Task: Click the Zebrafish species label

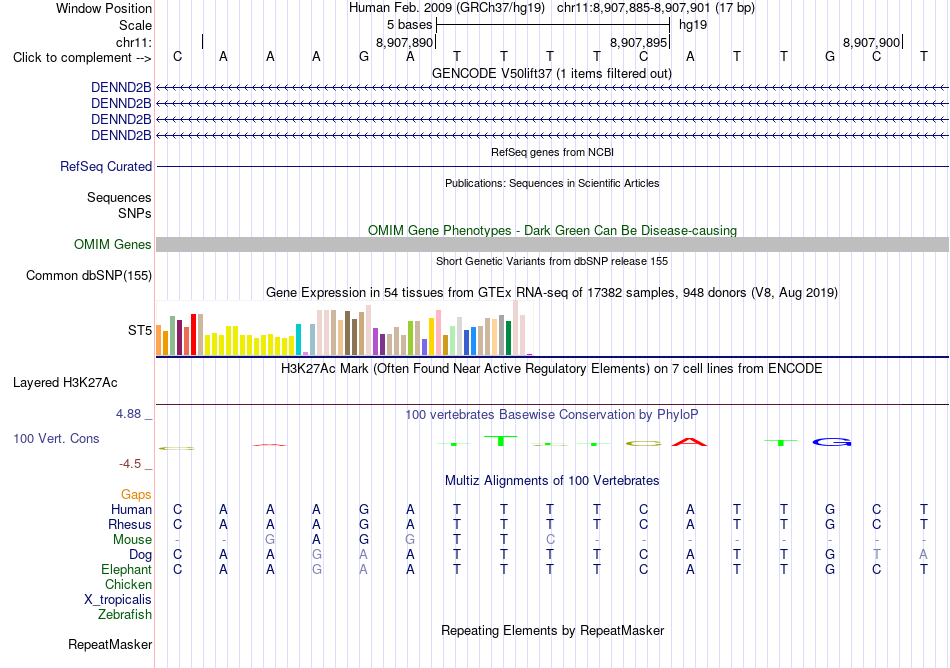Action: [x=125, y=615]
